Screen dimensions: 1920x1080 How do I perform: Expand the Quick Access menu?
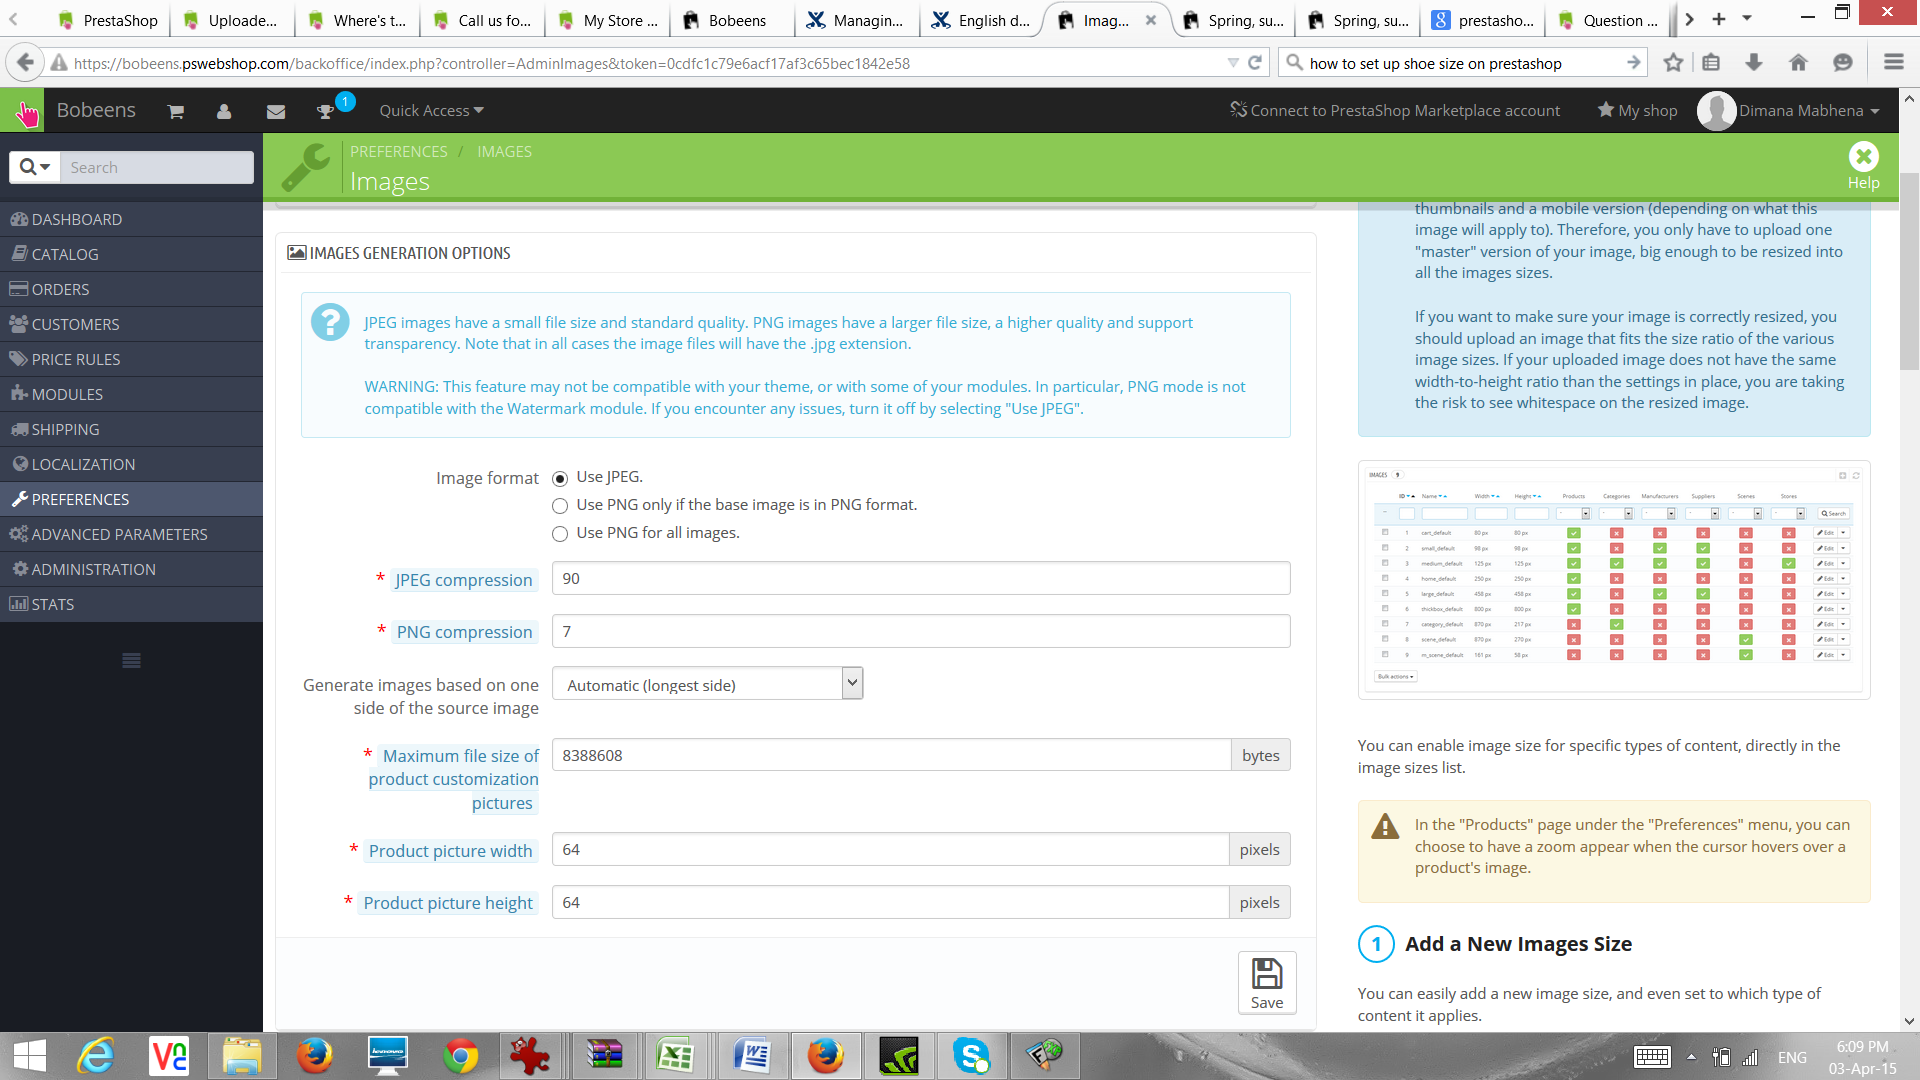431,111
